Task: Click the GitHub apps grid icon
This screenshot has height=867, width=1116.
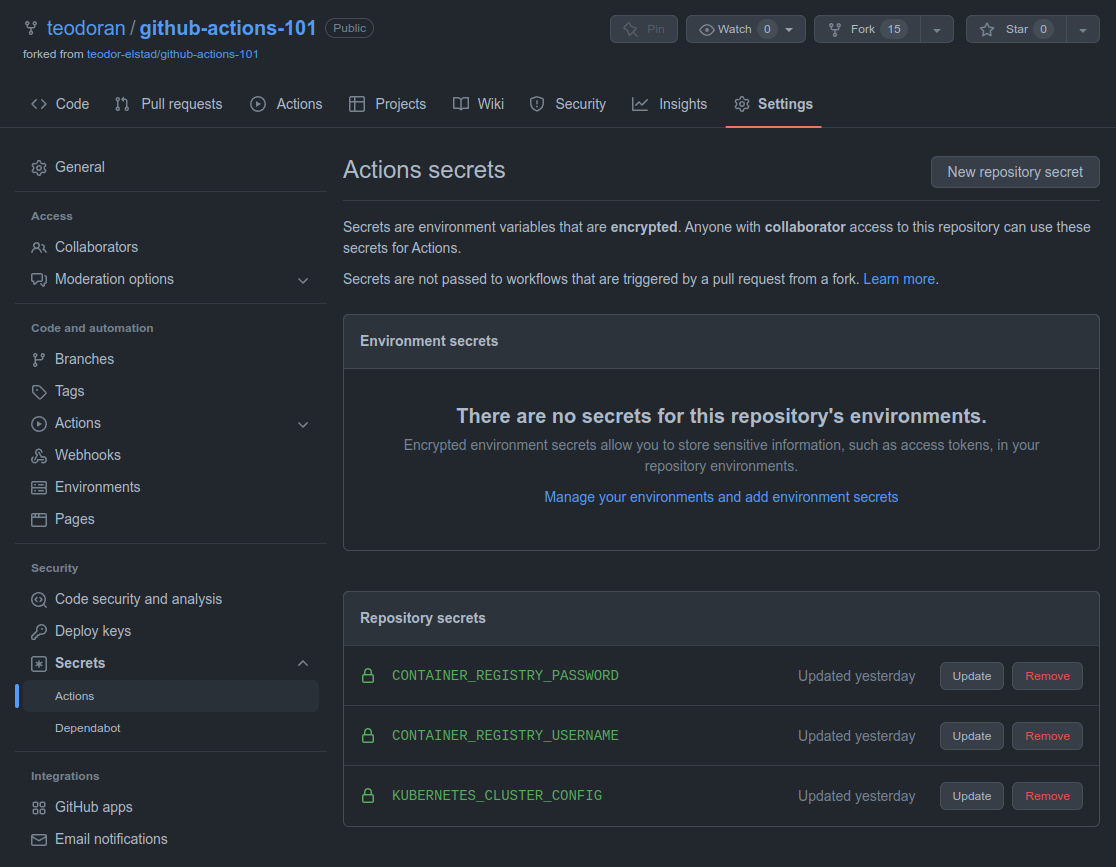Action: point(38,808)
